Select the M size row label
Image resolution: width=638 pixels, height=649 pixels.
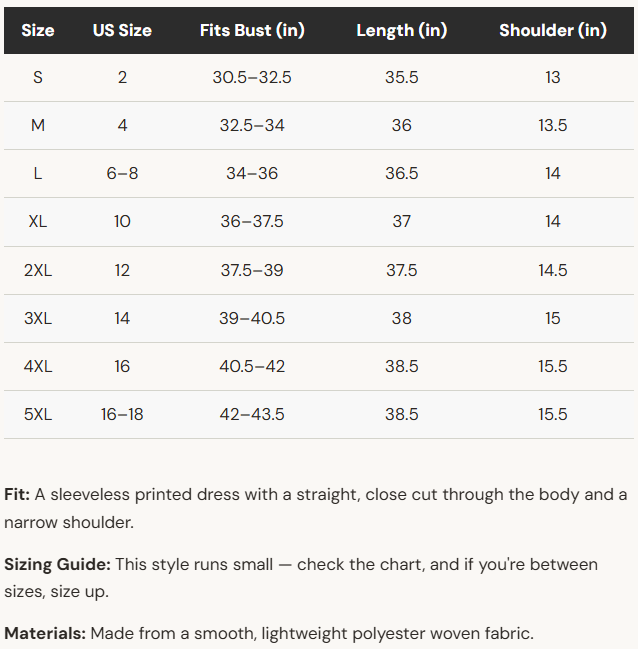coord(38,125)
